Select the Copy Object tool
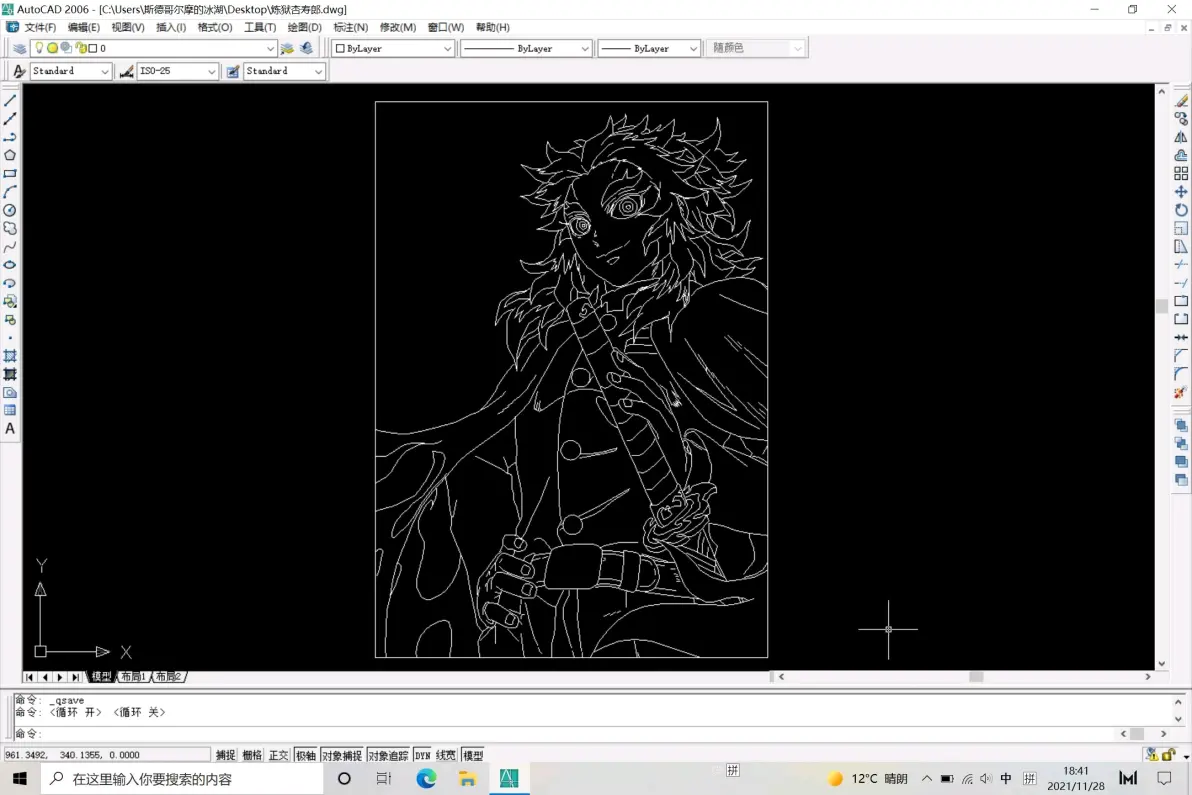The image size is (1192, 795). point(1181,119)
